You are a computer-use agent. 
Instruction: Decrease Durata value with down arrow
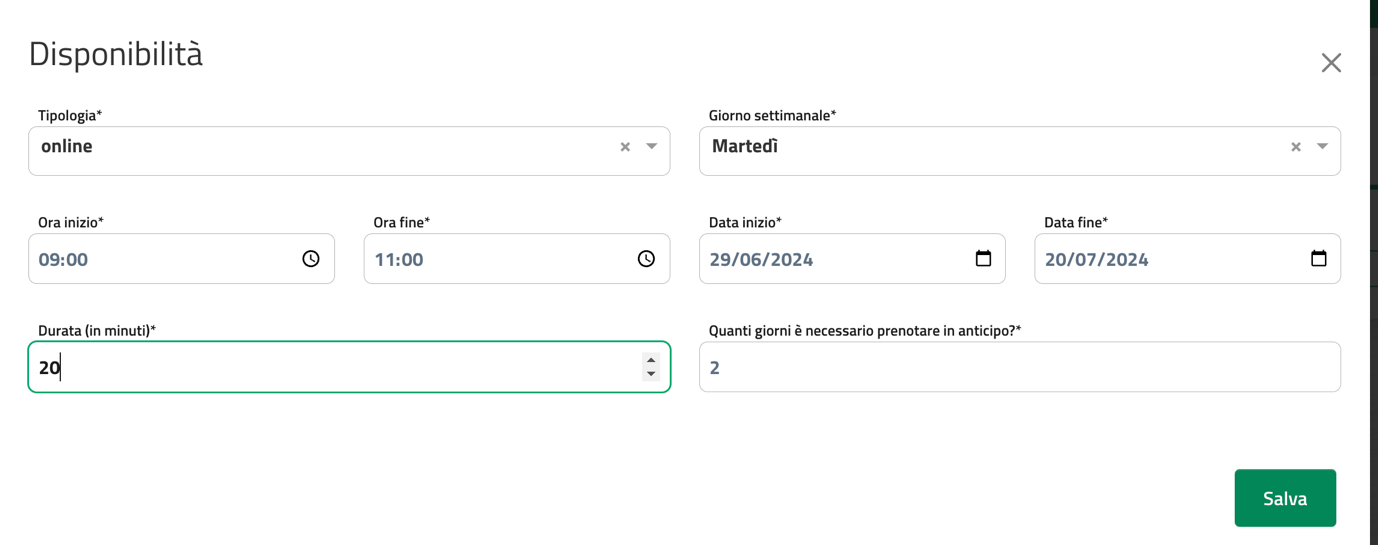point(651,374)
